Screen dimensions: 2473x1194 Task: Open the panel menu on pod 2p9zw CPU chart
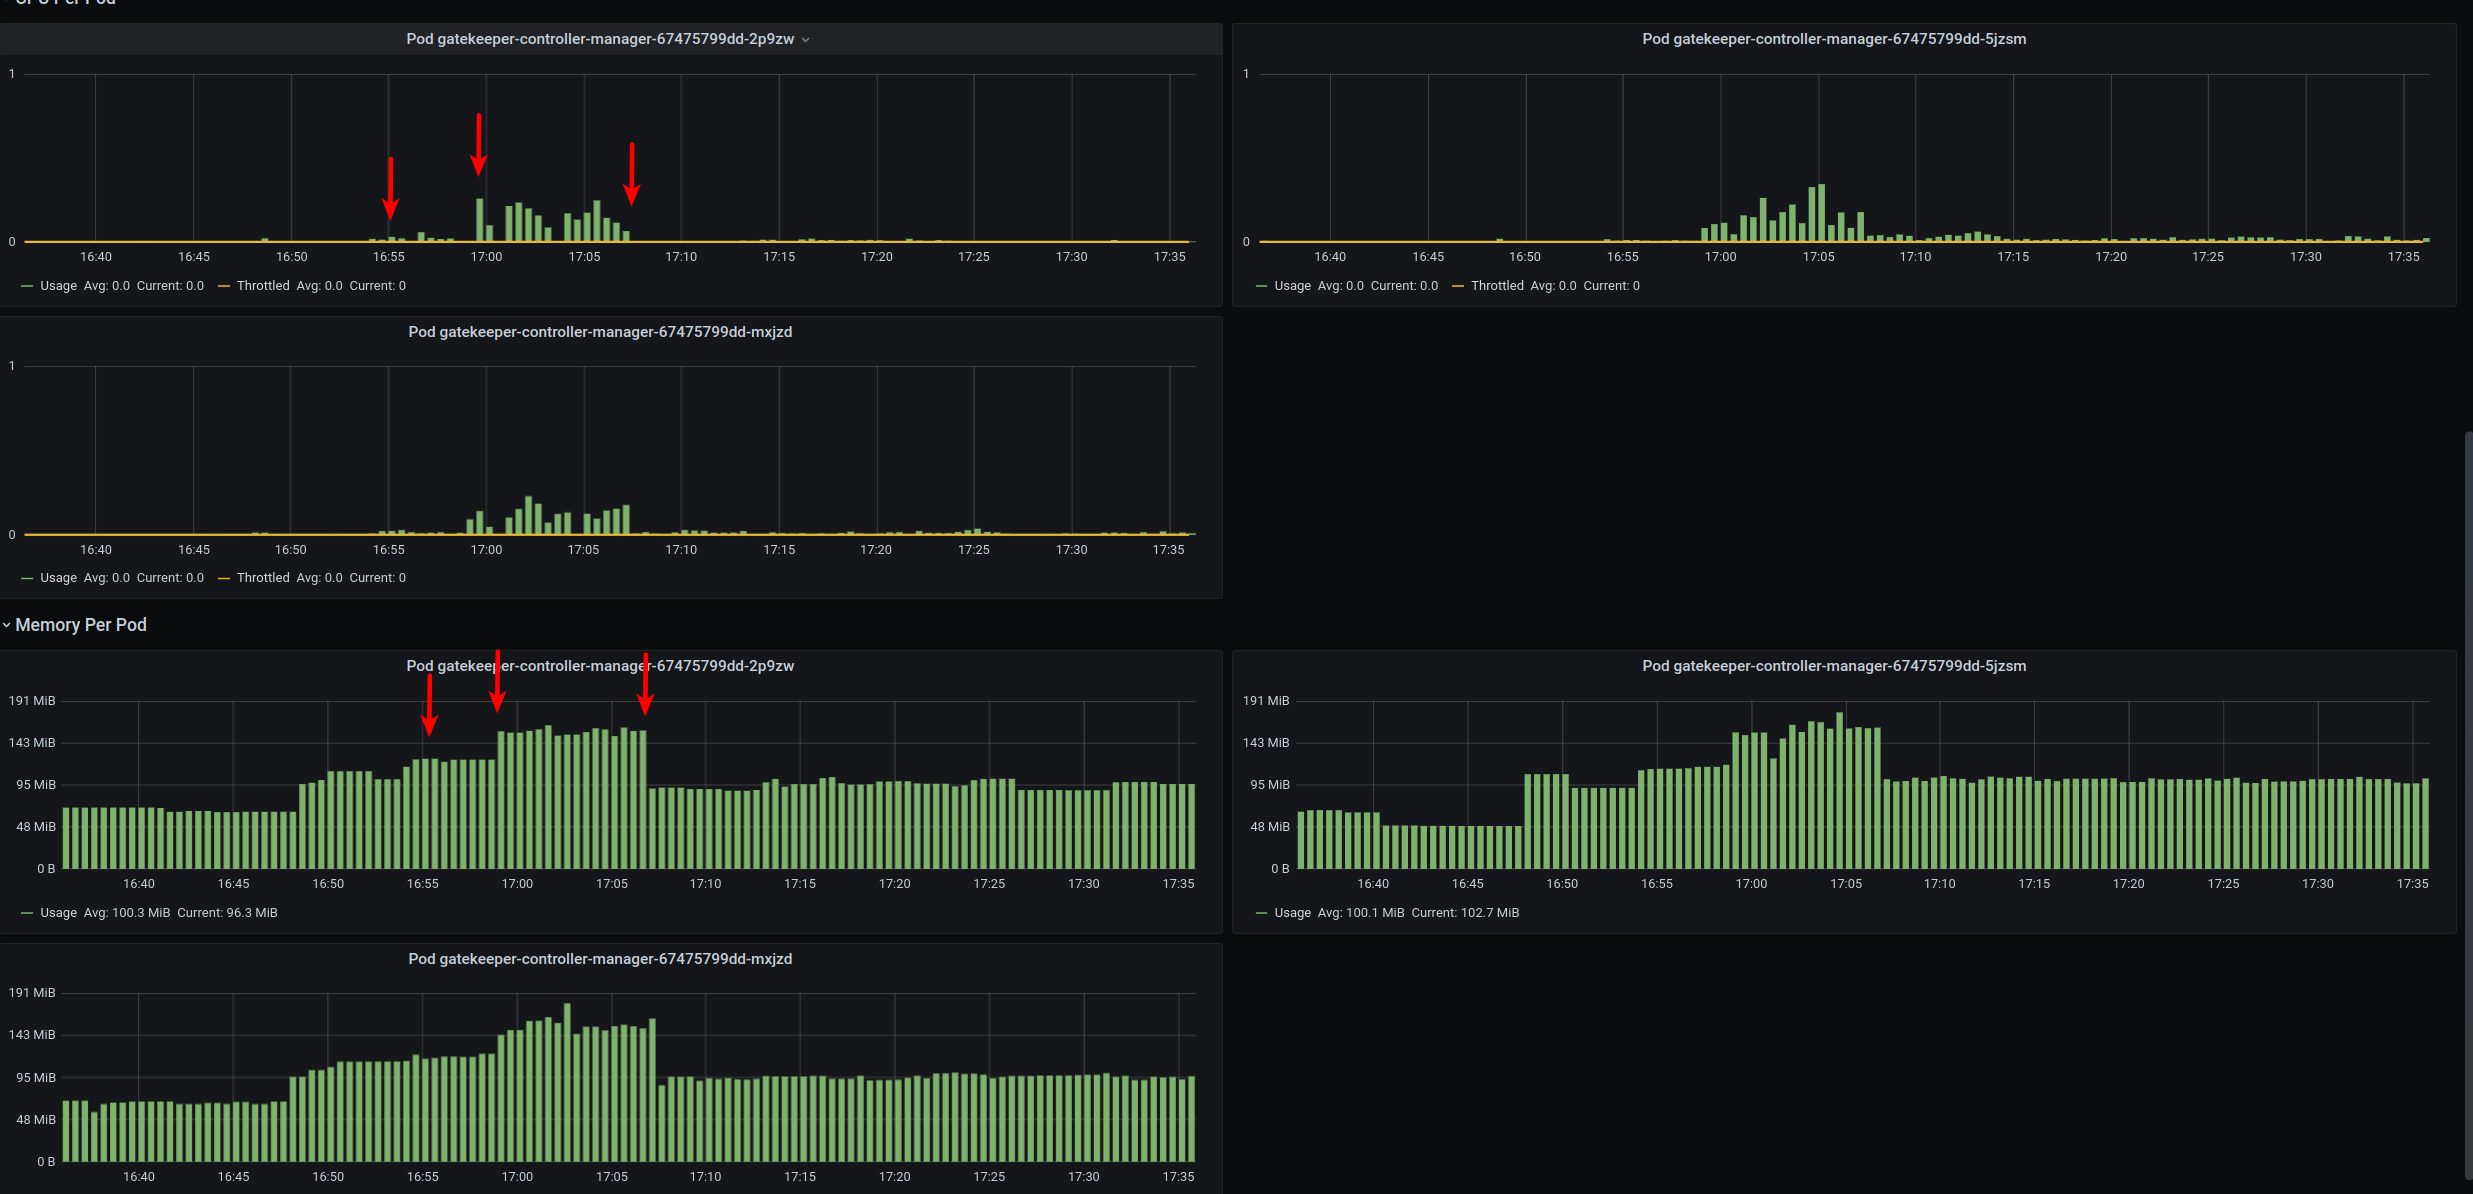pyautogui.click(x=807, y=39)
